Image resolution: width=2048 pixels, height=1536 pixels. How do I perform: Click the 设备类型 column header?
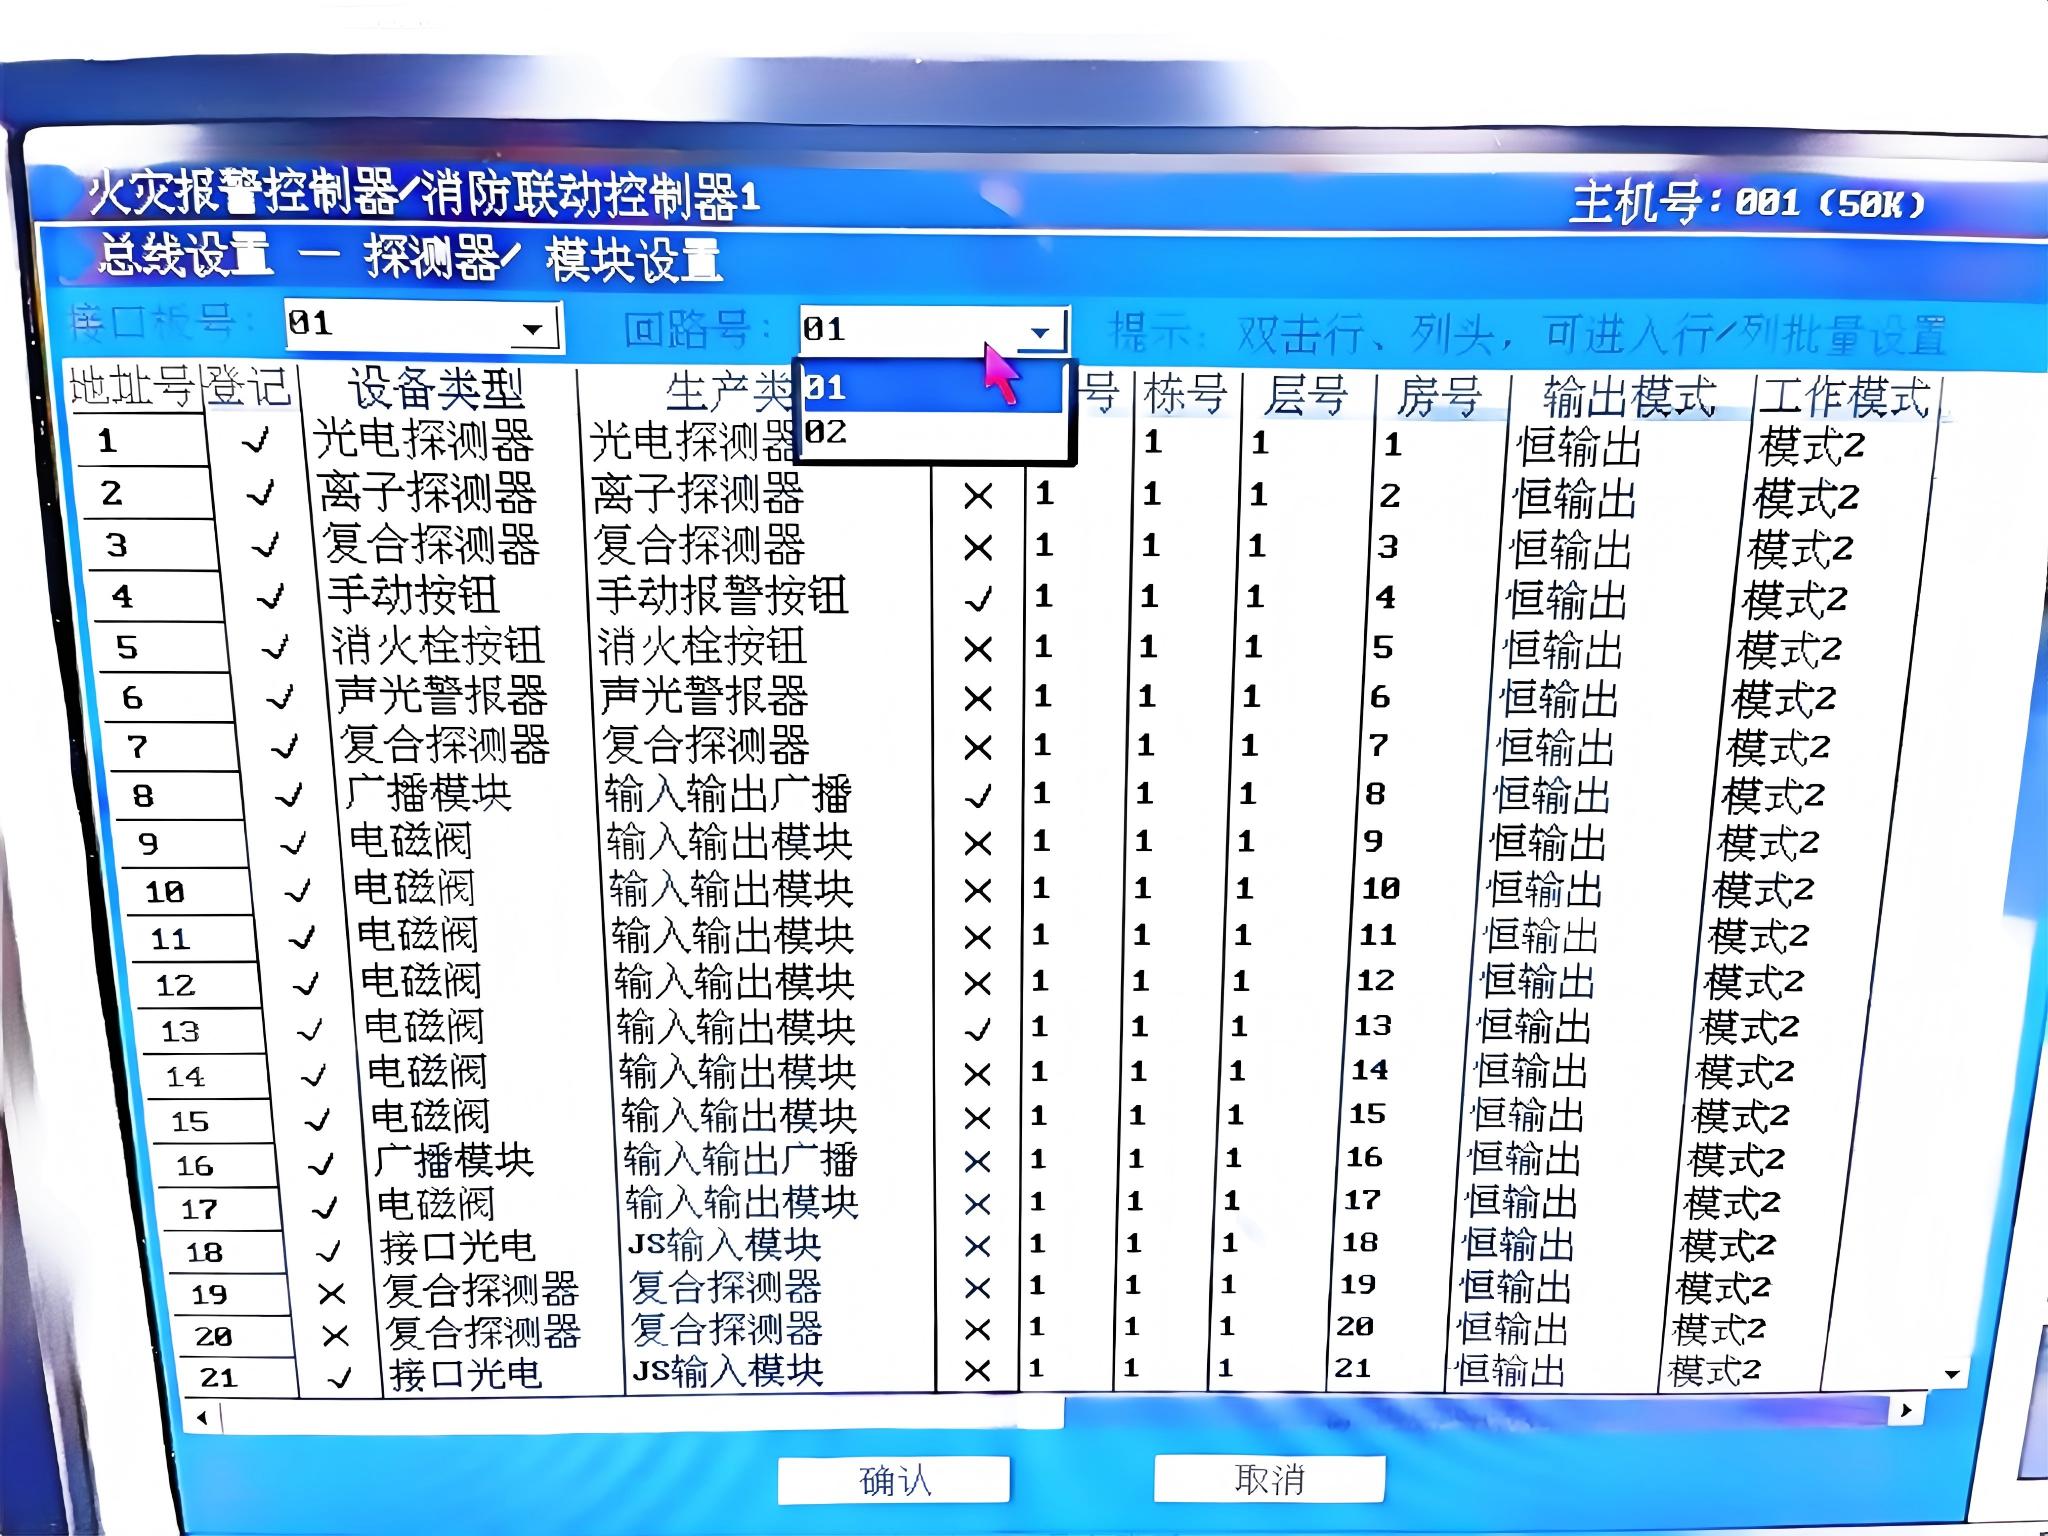coord(436,389)
